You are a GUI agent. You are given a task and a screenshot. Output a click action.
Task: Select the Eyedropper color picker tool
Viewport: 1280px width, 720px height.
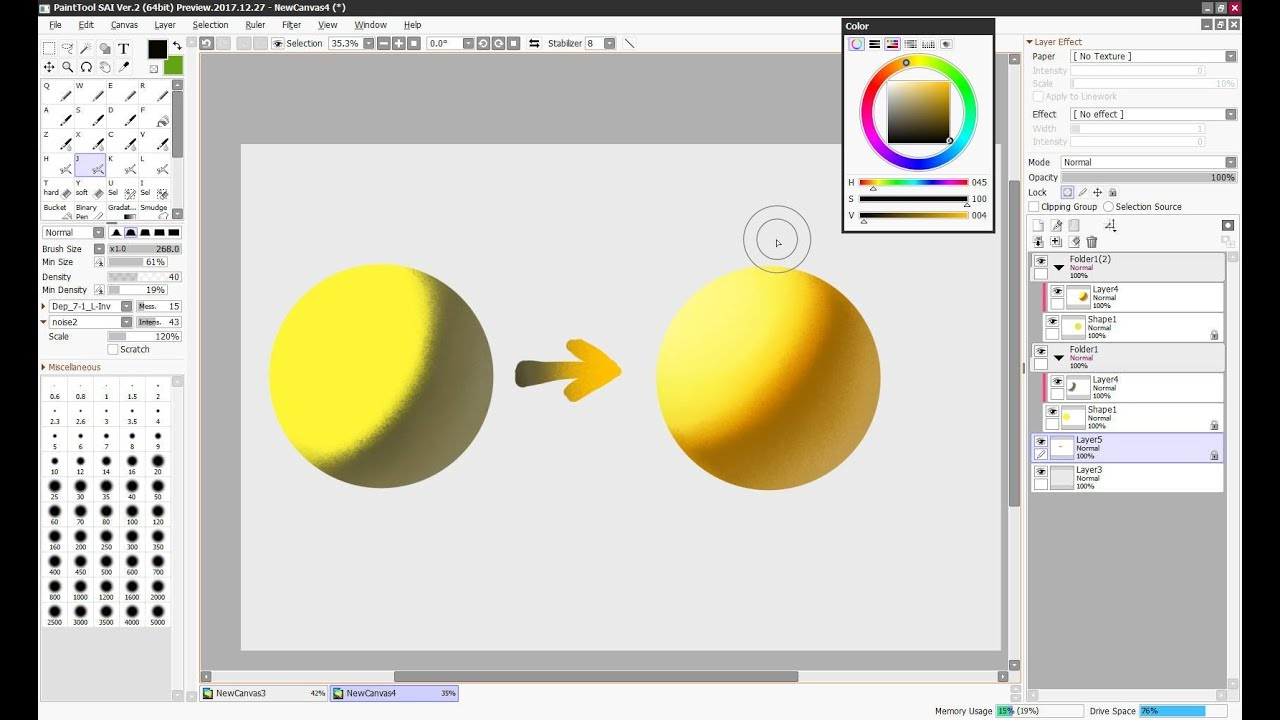[124, 67]
